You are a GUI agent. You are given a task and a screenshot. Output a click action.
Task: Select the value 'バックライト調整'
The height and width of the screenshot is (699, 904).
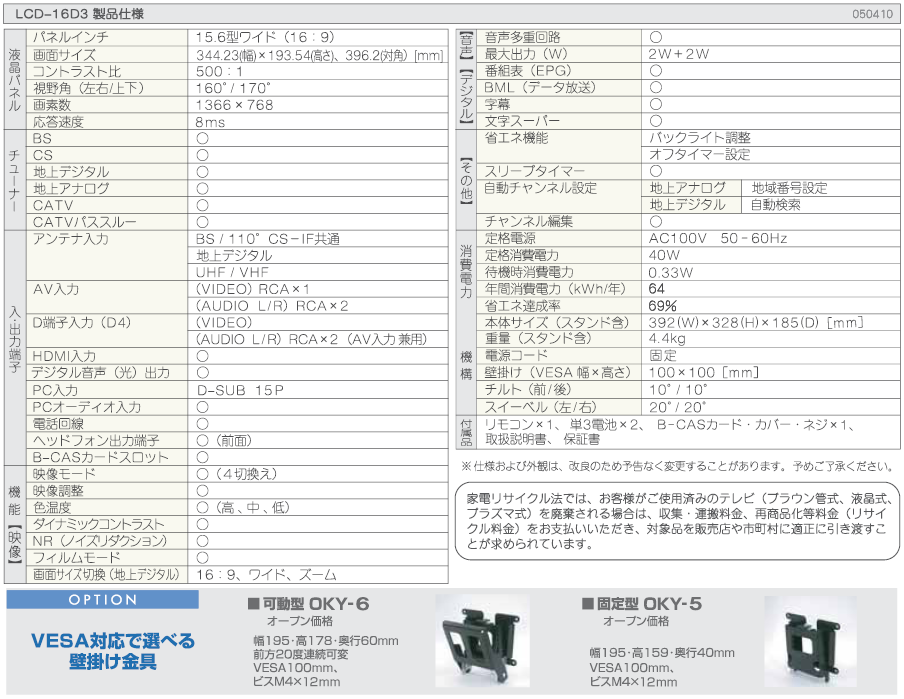[700, 138]
